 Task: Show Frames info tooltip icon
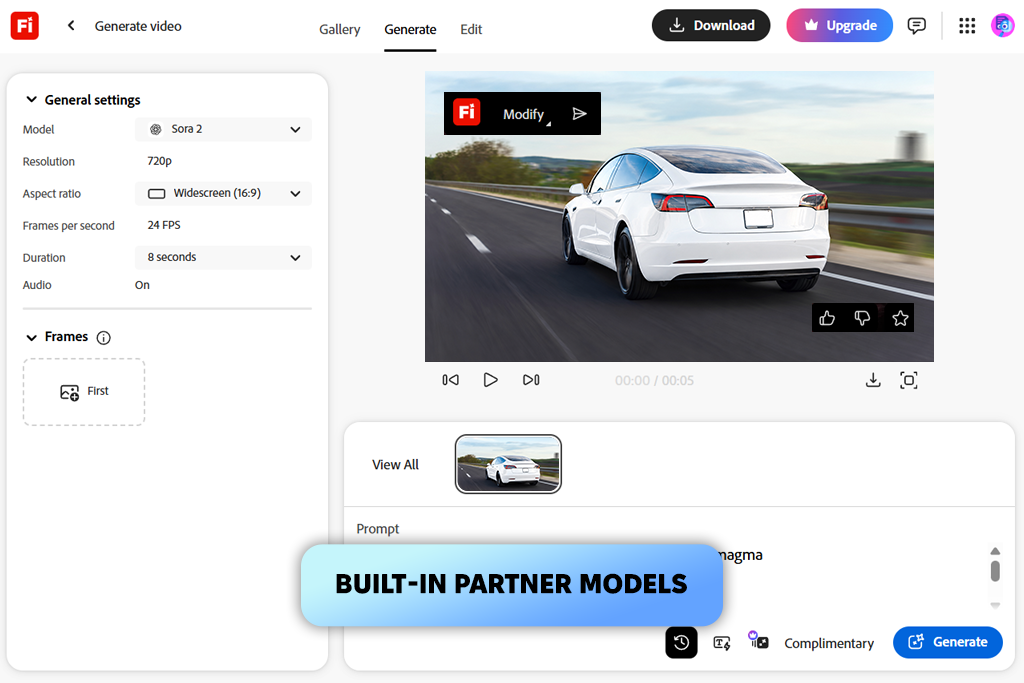[103, 338]
